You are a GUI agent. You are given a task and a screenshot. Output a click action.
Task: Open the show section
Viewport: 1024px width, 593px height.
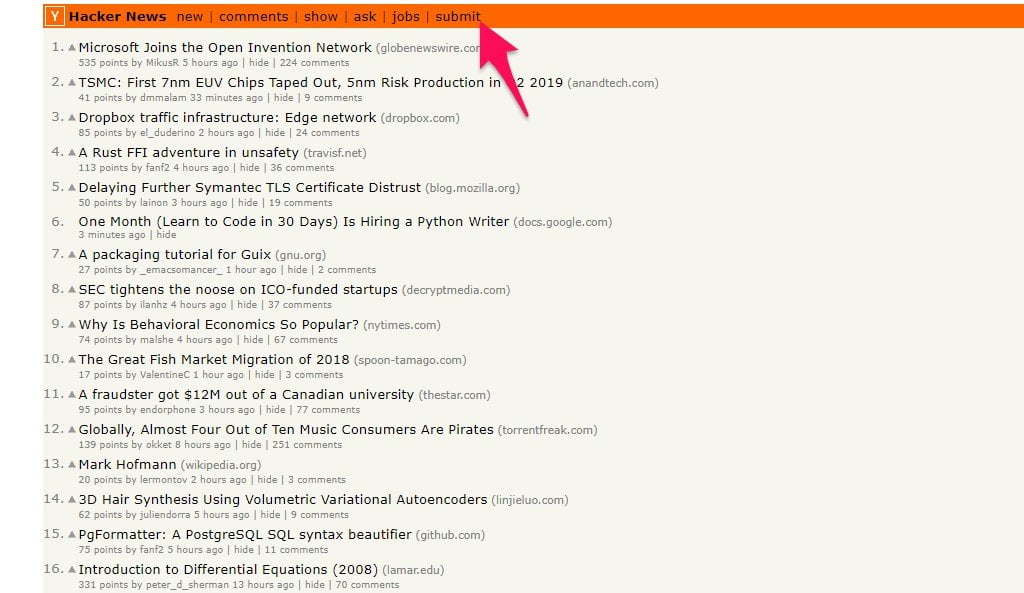click(x=321, y=16)
